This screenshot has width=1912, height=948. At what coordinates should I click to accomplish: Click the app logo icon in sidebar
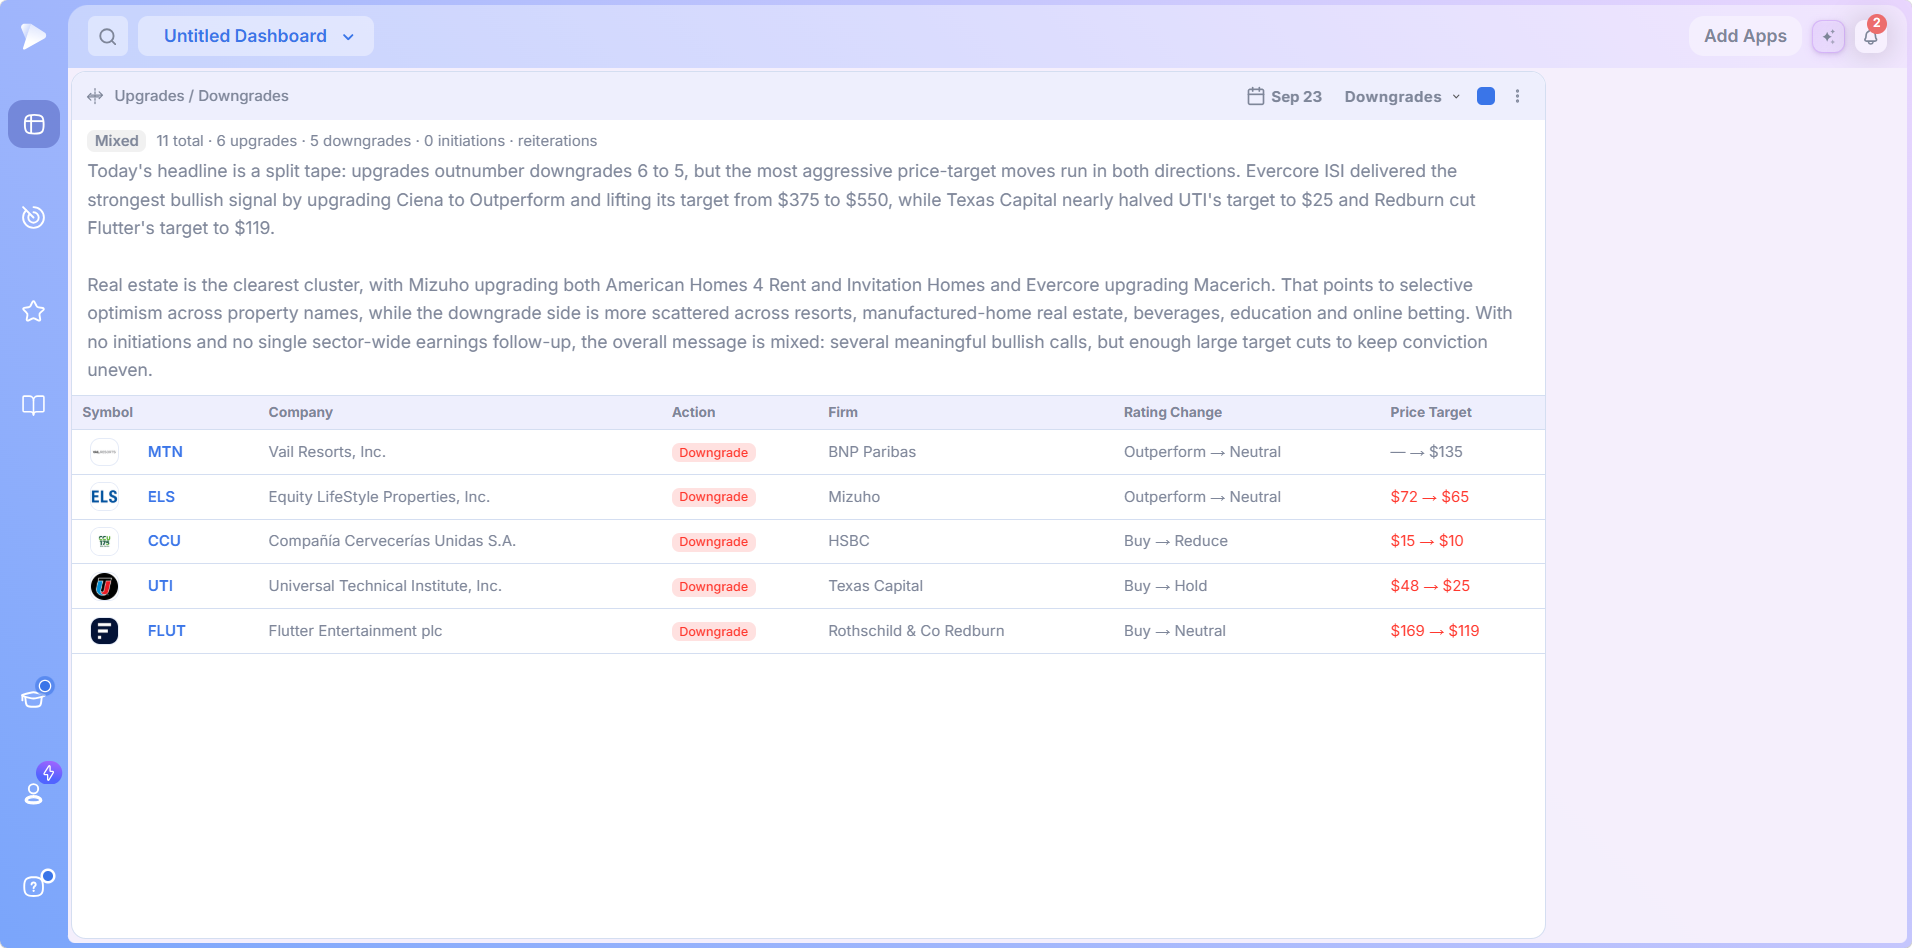[x=34, y=36]
